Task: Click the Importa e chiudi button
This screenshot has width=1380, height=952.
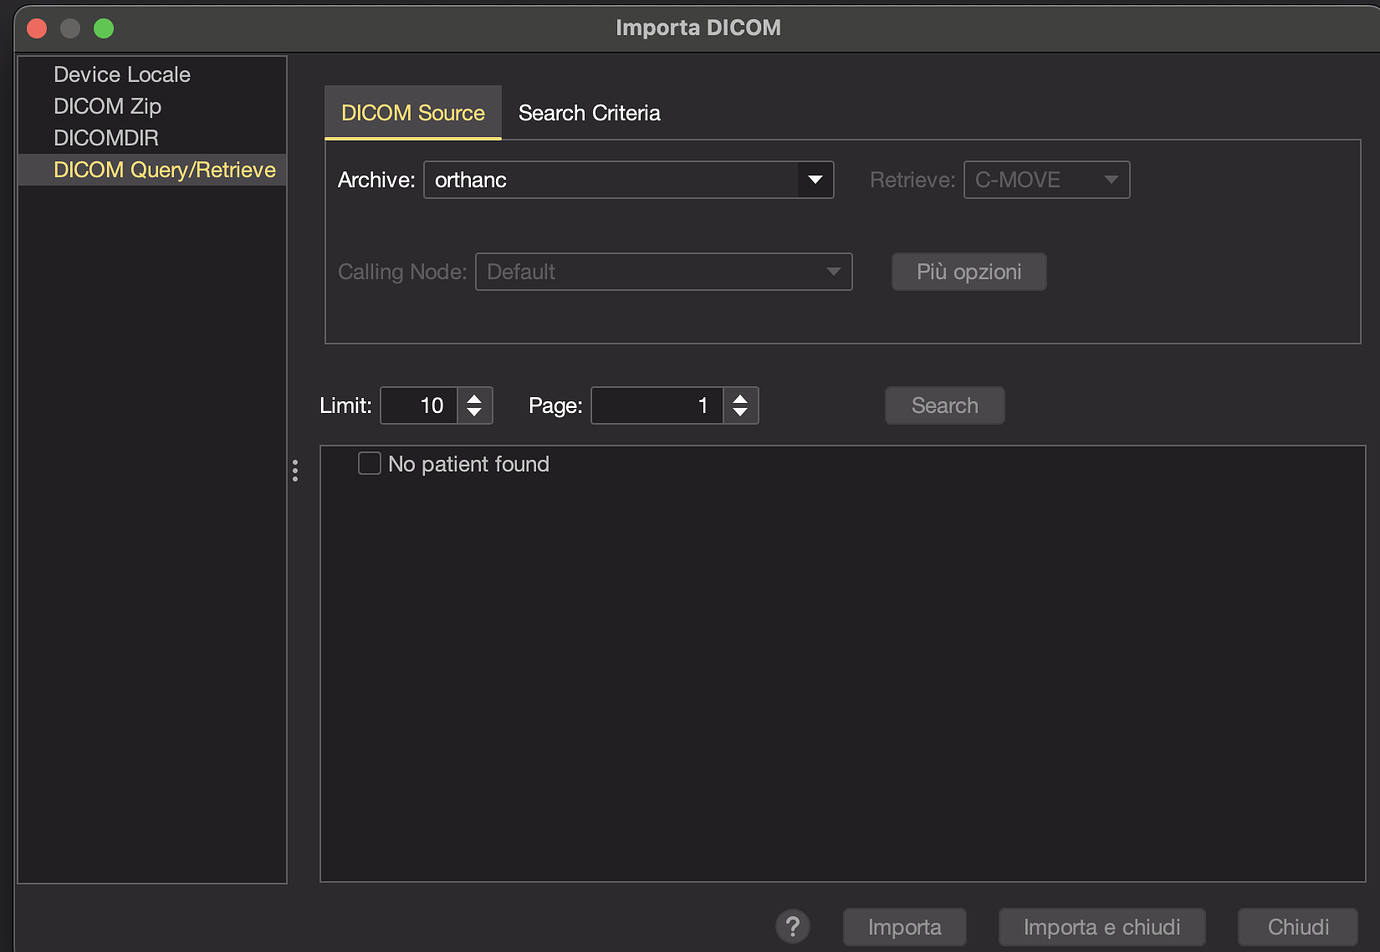Action: (x=1101, y=927)
